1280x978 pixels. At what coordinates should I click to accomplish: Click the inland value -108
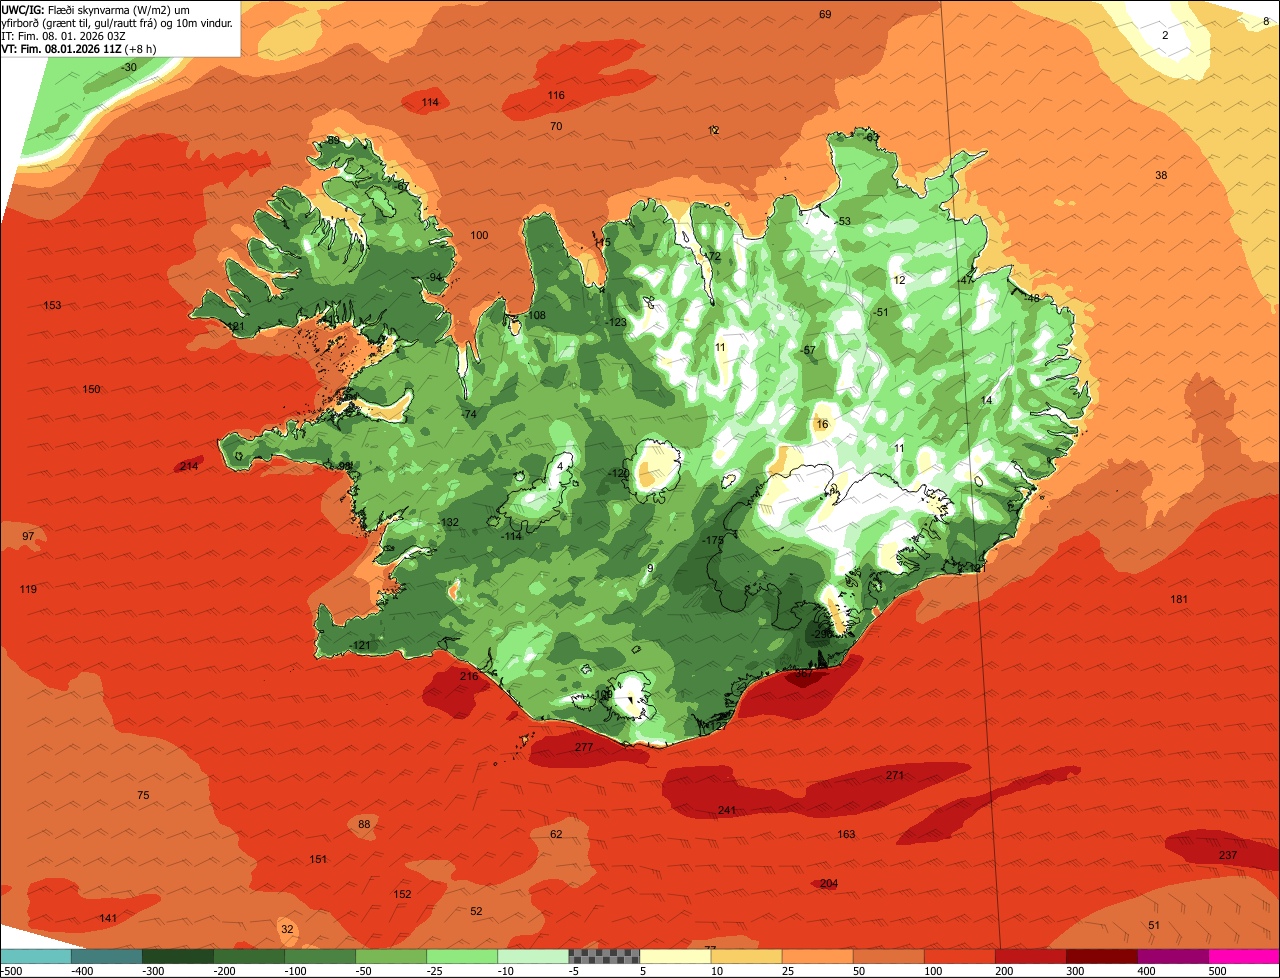[x=536, y=316]
